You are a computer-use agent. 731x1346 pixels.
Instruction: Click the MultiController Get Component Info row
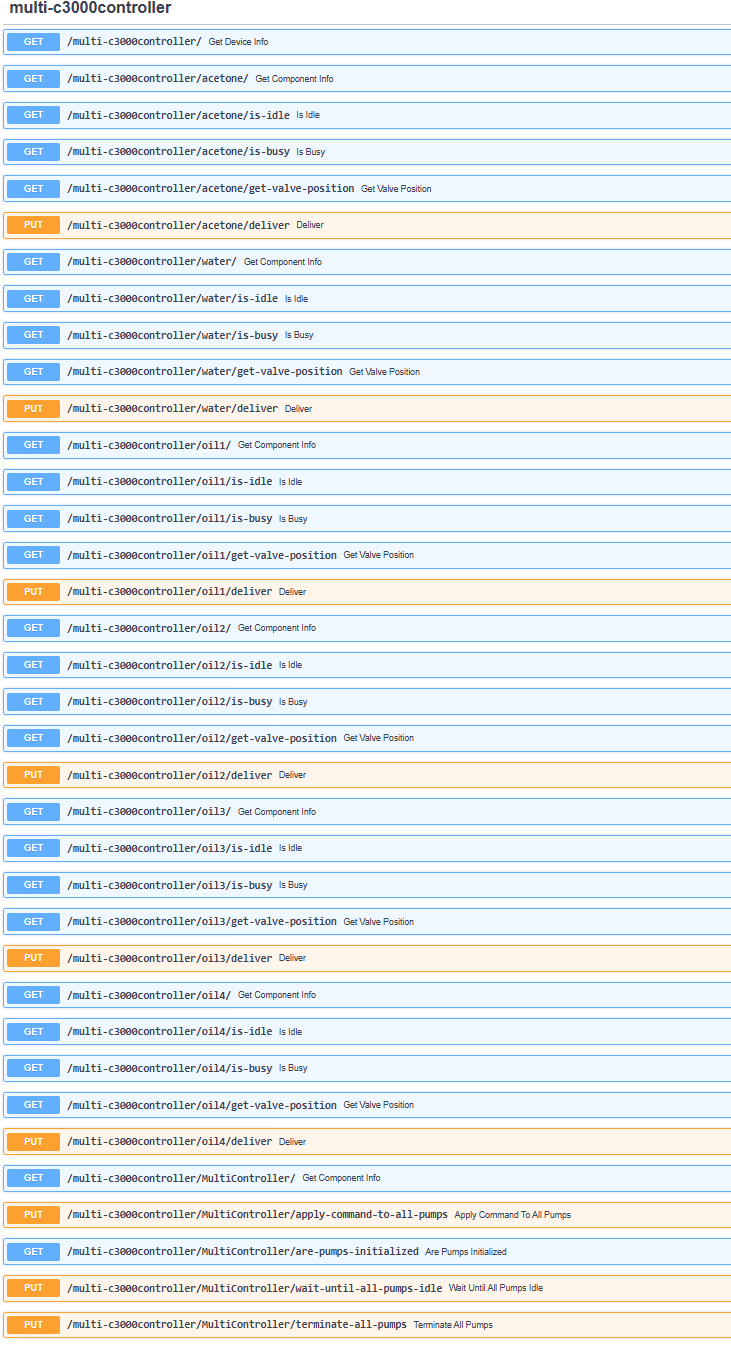tap(367, 1178)
